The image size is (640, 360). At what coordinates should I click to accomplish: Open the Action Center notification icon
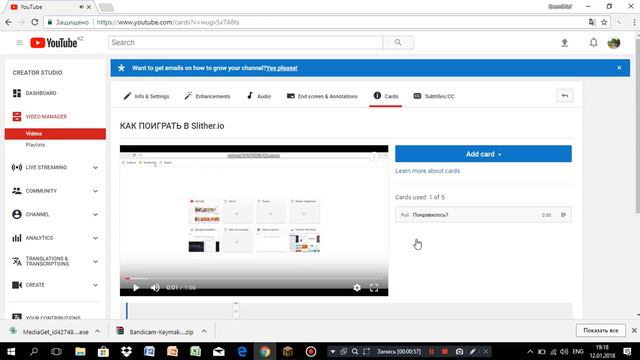click(627, 351)
